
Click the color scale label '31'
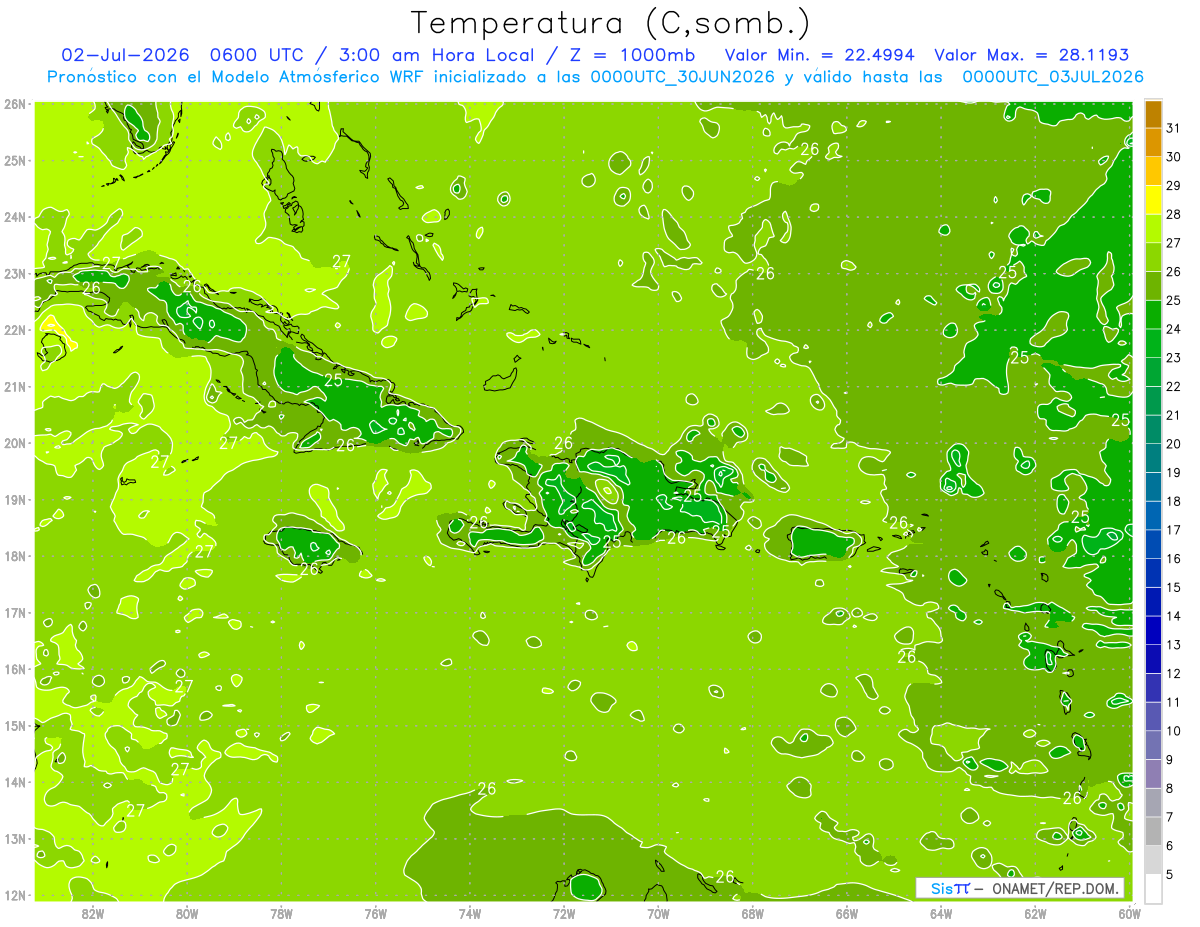(1173, 128)
